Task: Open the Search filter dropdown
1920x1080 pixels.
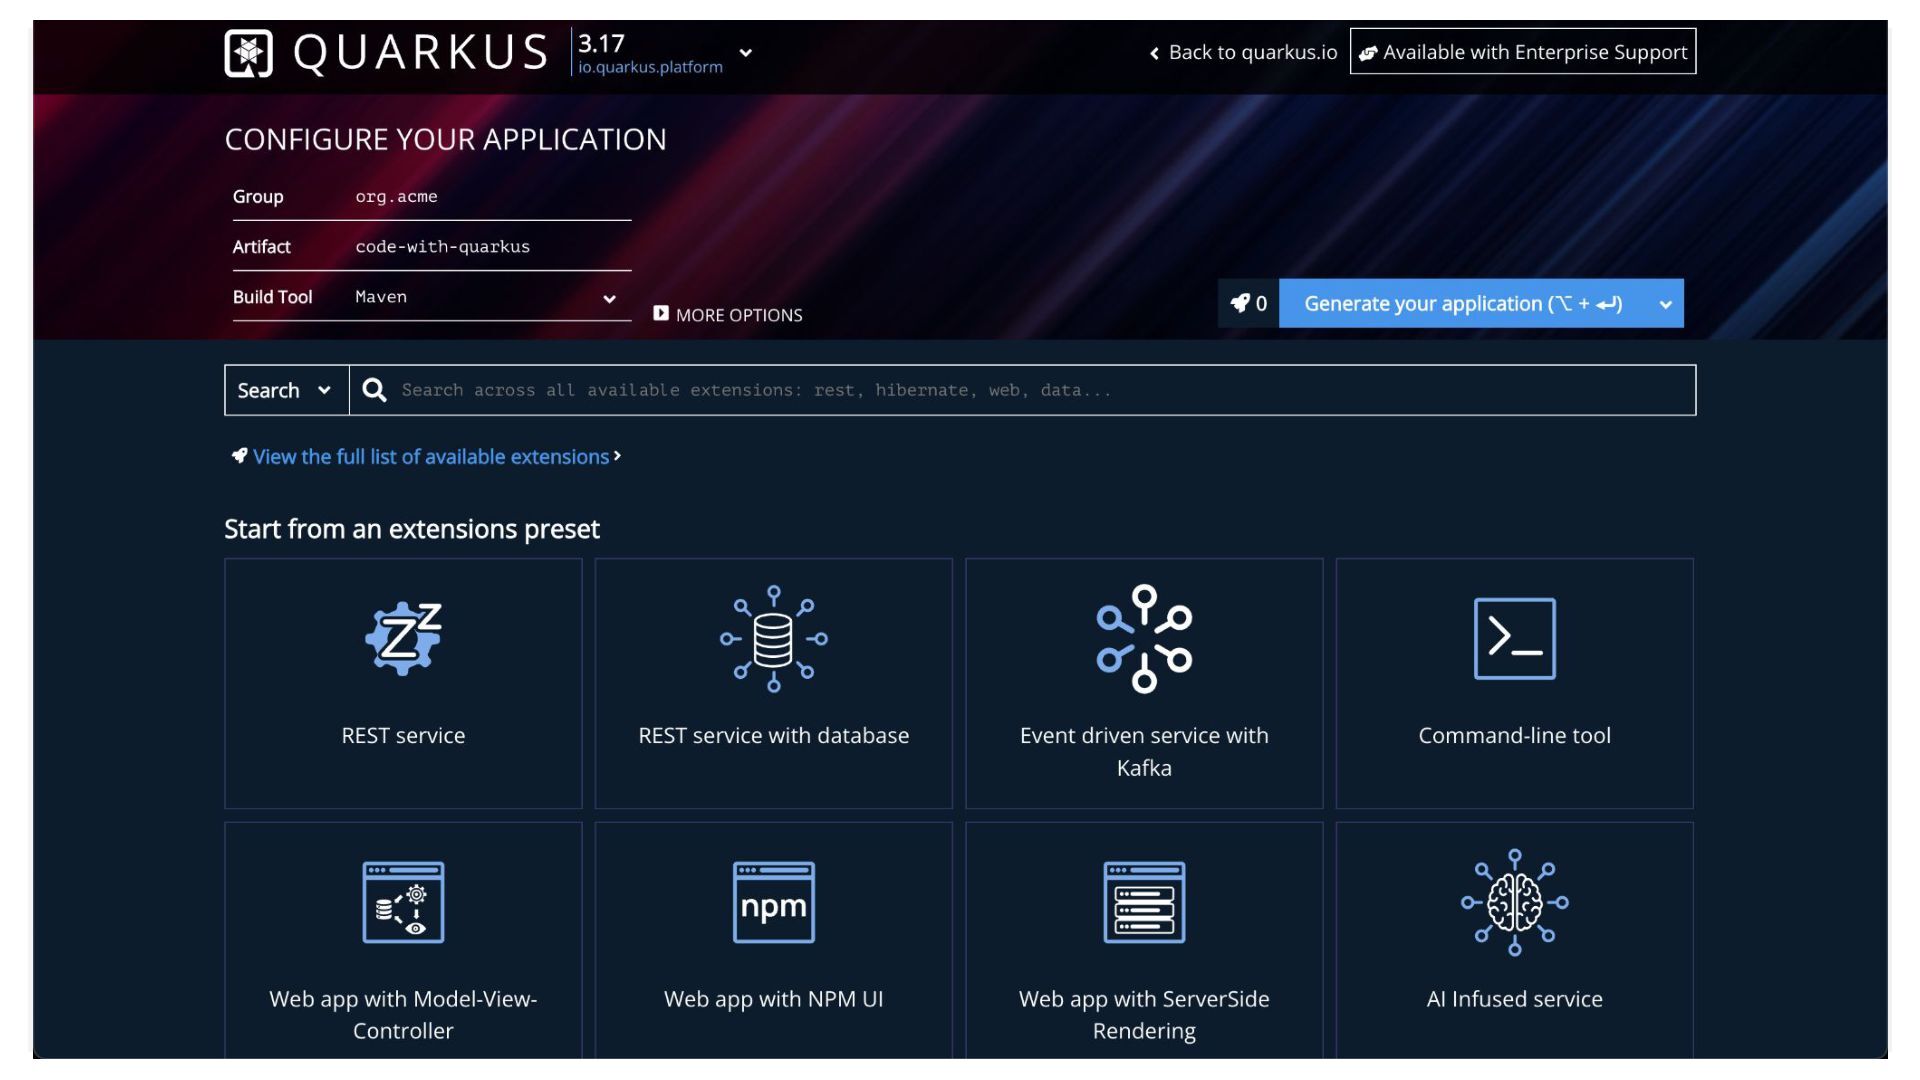Action: pyautogui.click(x=286, y=390)
